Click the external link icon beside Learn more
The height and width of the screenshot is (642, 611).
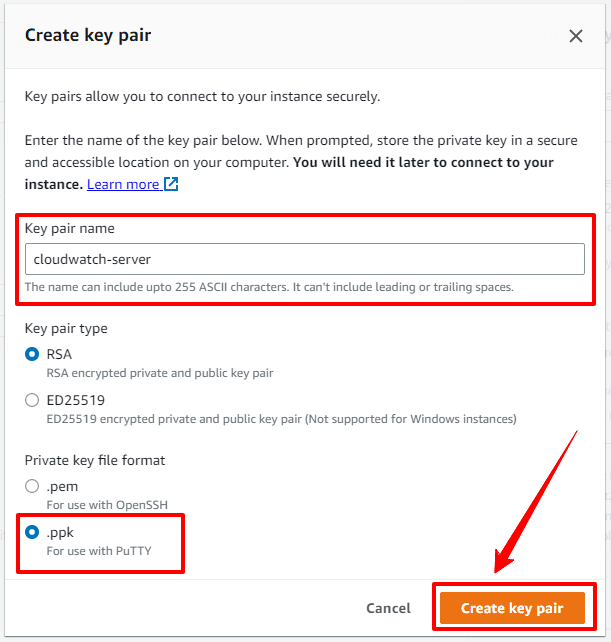(171, 184)
